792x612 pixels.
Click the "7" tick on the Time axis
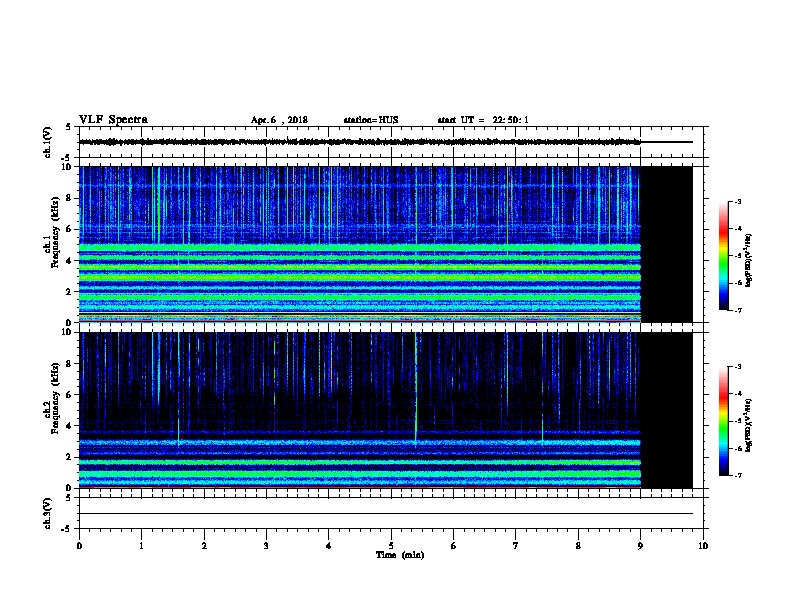[516, 546]
